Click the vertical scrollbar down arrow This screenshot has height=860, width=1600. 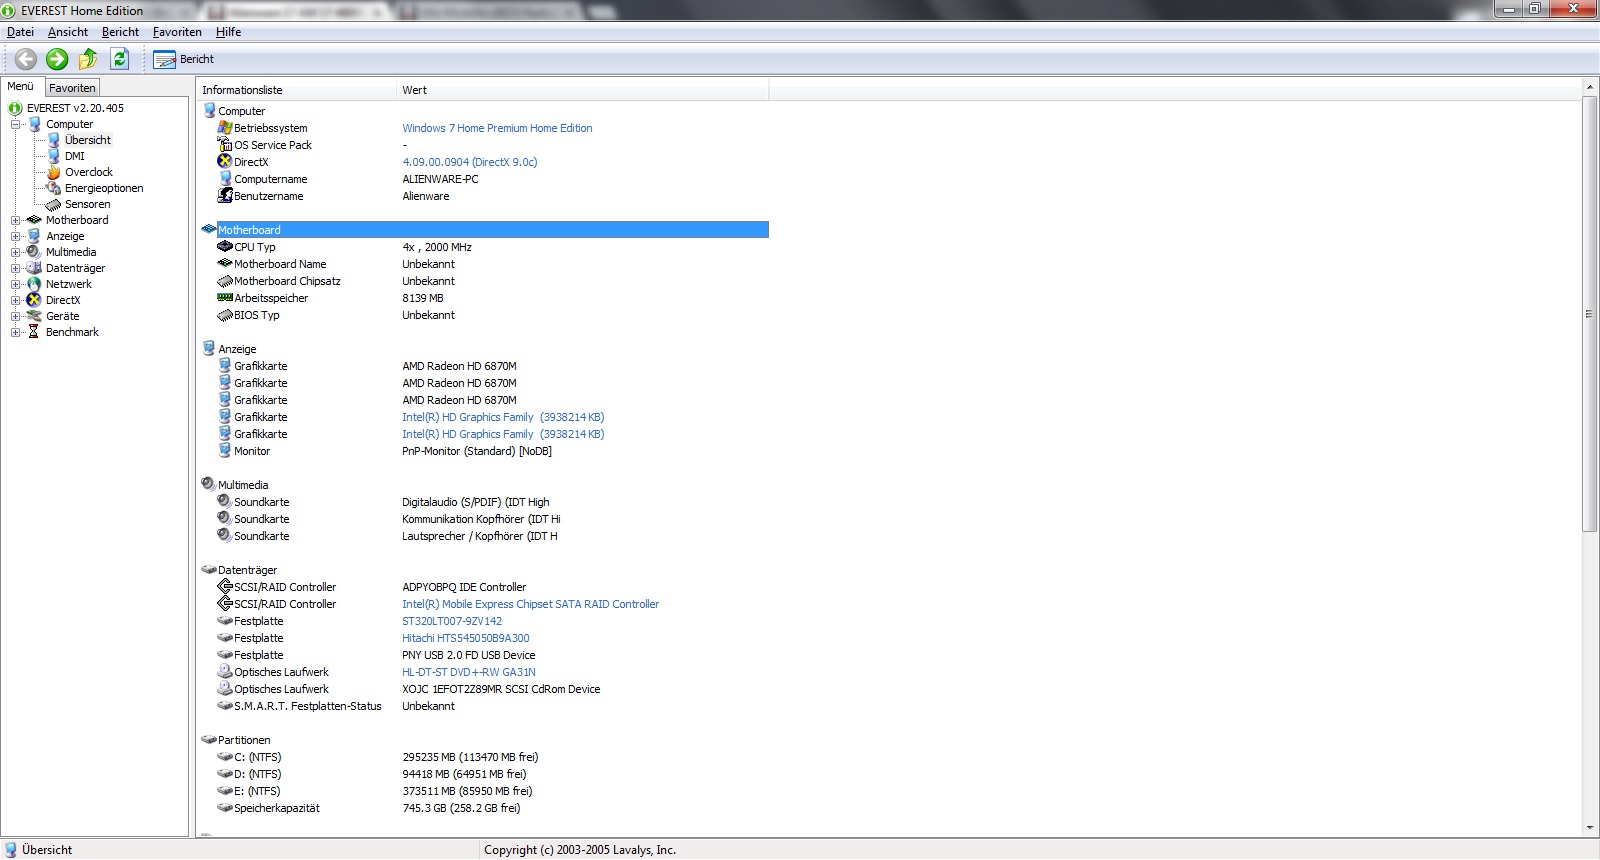tap(1590, 828)
